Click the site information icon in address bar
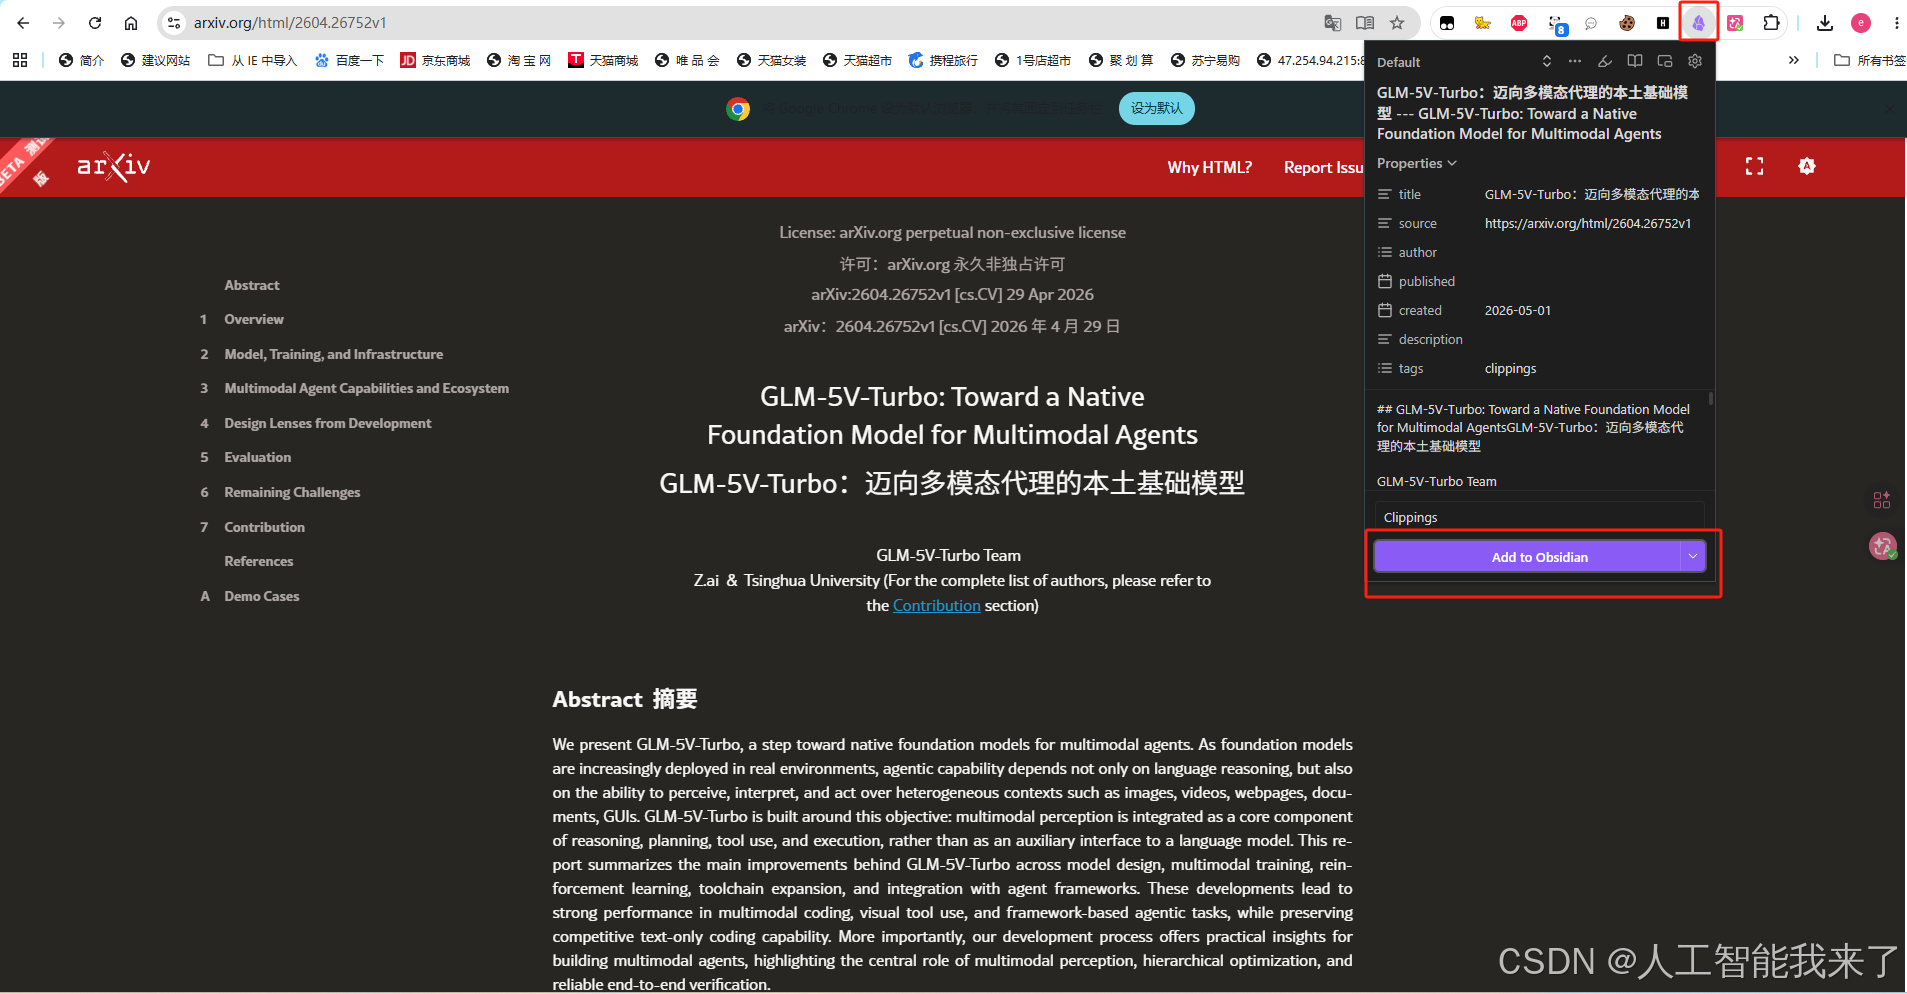Image resolution: width=1907 pixels, height=994 pixels. pyautogui.click(x=174, y=23)
